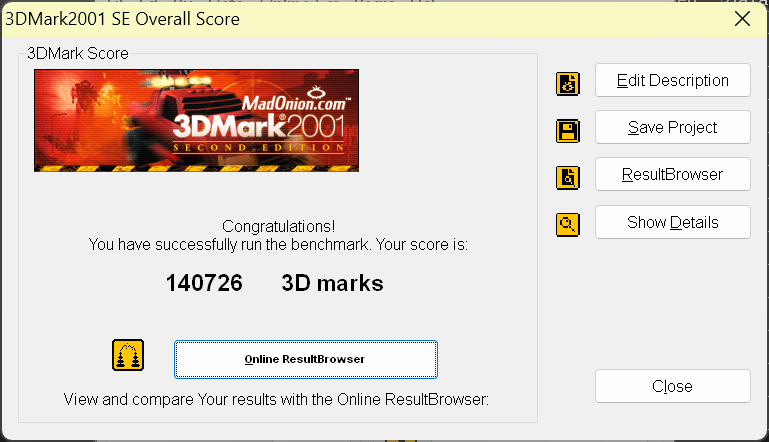Screen dimensions: 769x442
Task: Click Show Details button
Action: click(672, 222)
